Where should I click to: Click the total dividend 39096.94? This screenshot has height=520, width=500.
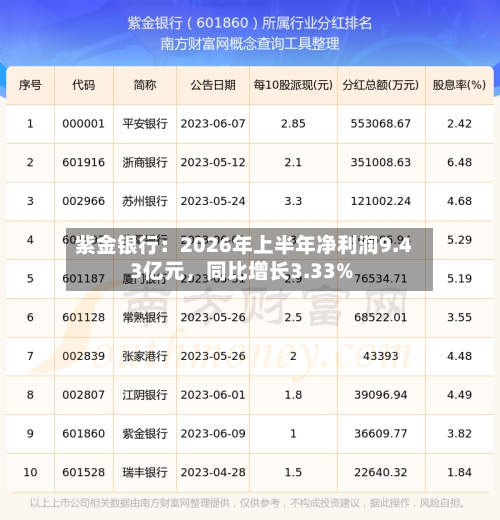pos(381,395)
